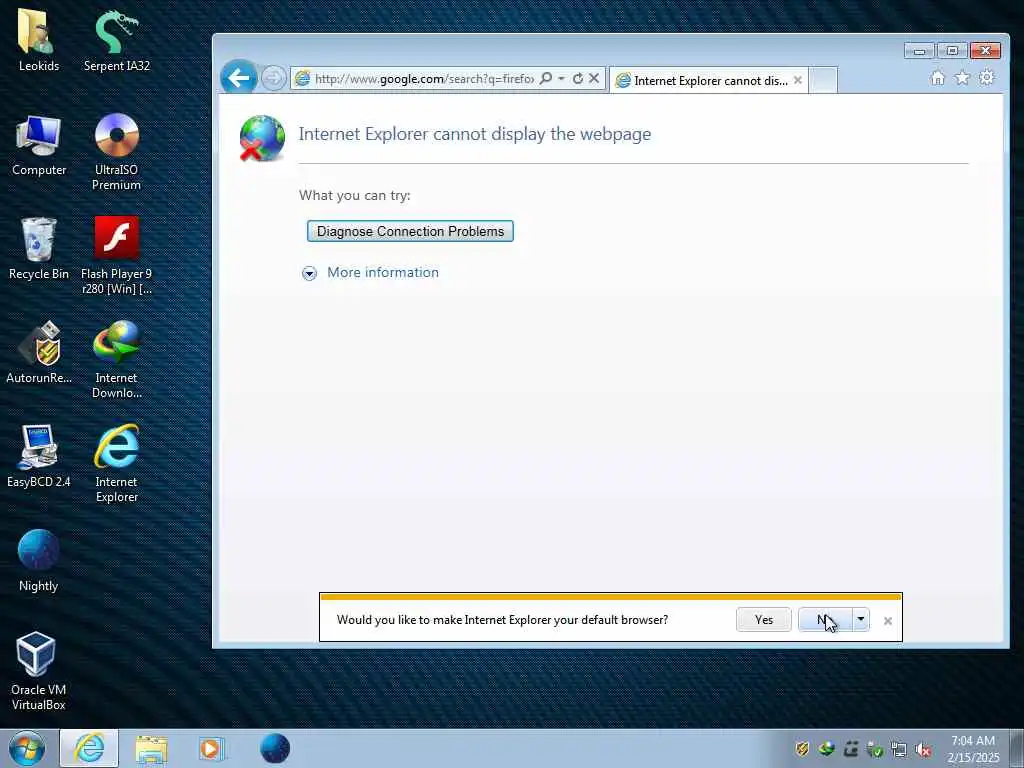This screenshot has width=1024, height=768.
Task: Go back using the blue back arrow
Action: [x=238, y=78]
